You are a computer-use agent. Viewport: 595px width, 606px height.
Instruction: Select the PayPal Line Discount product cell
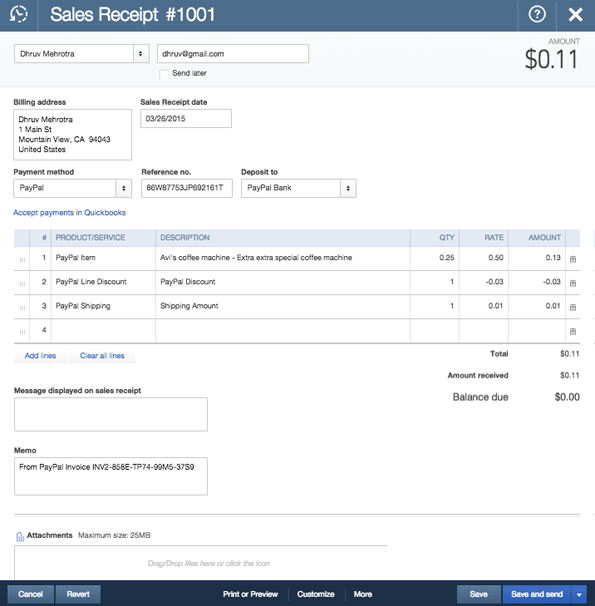tap(104, 282)
